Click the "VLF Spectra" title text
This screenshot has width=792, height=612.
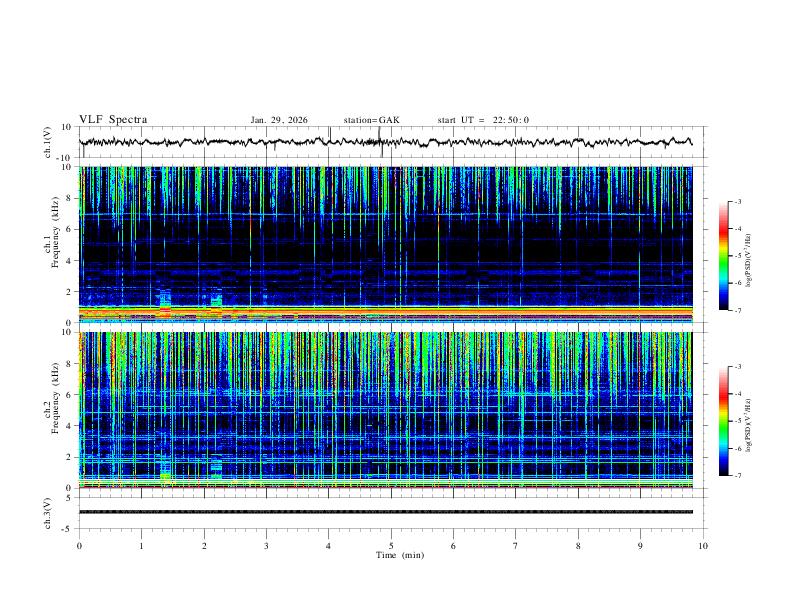pyautogui.click(x=113, y=120)
